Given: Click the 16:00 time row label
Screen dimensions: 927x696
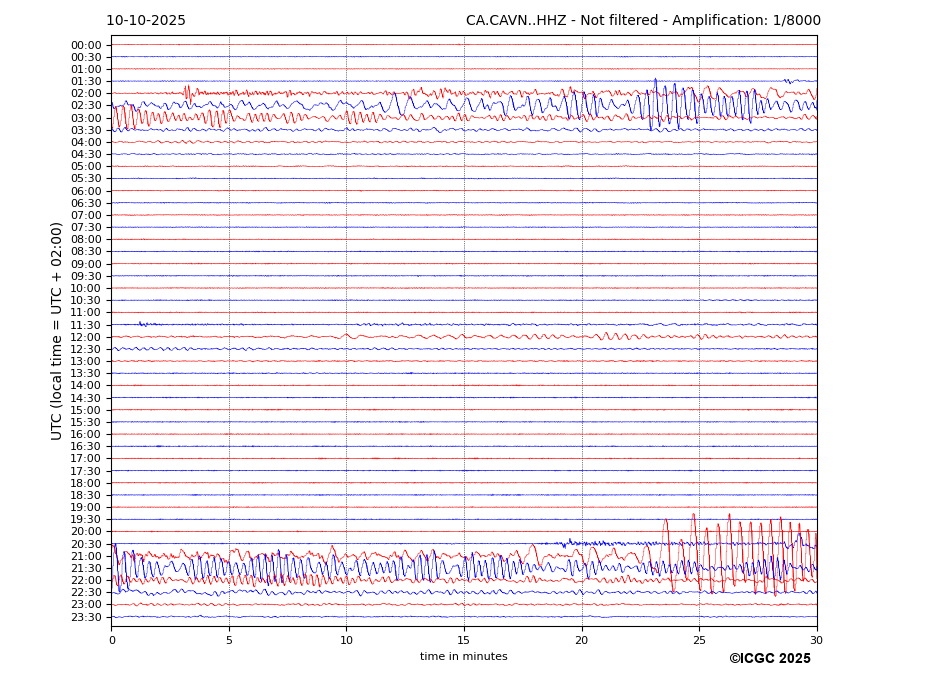Looking at the screenshot, I should tap(86, 434).
